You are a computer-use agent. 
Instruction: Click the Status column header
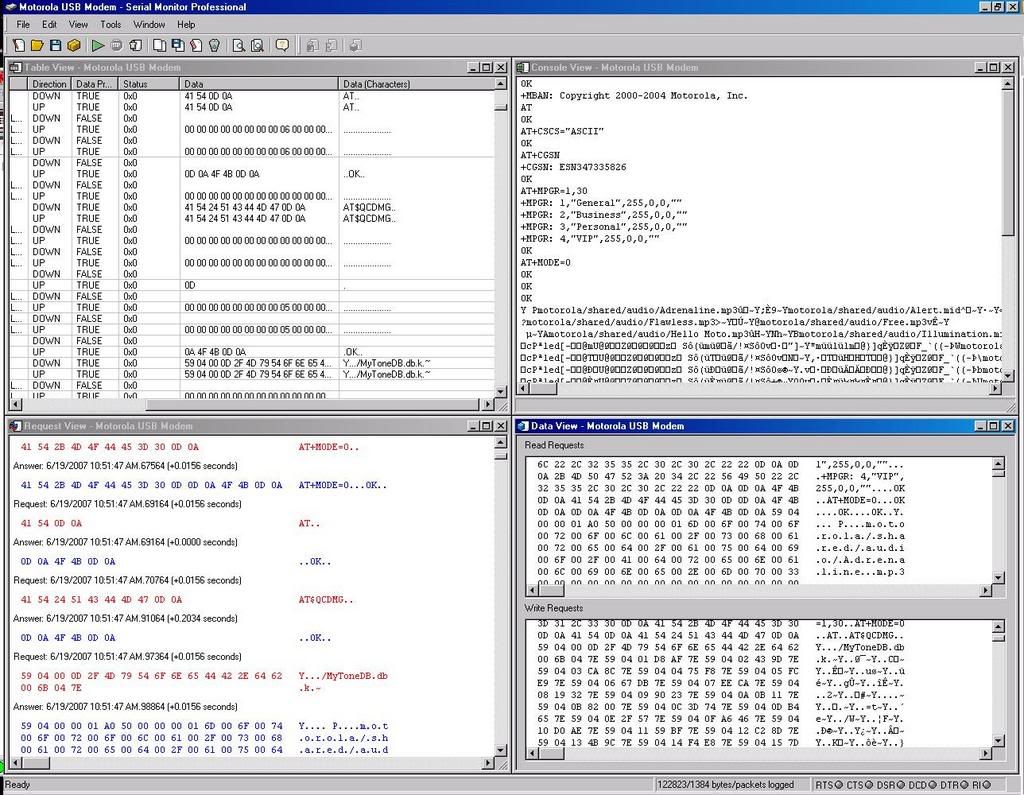(148, 84)
